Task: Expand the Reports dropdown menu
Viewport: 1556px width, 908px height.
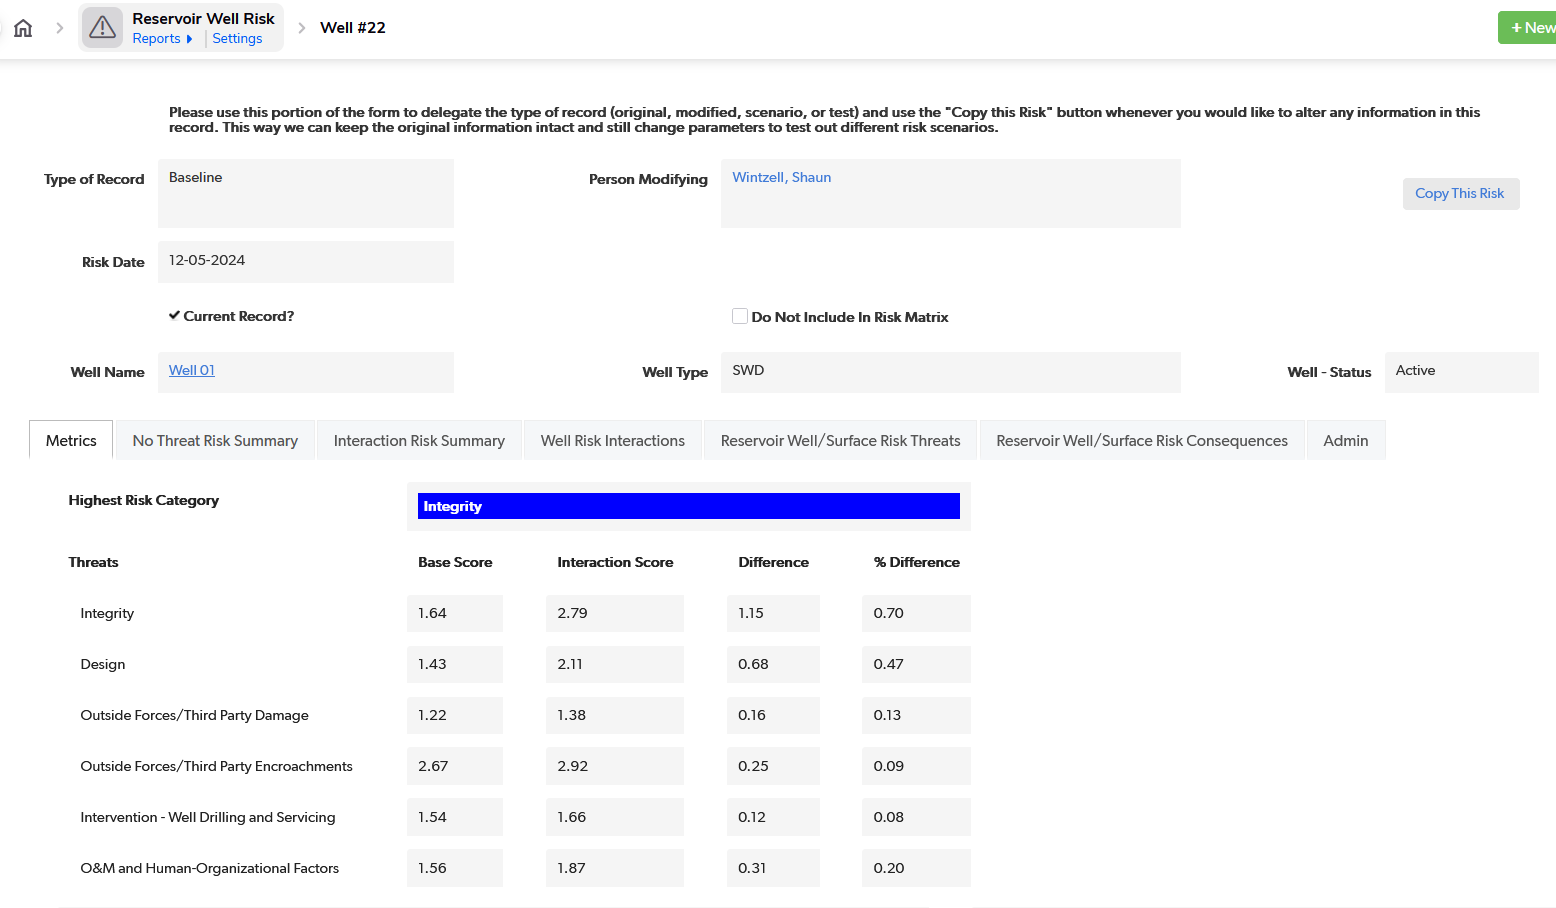Action: (162, 39)
